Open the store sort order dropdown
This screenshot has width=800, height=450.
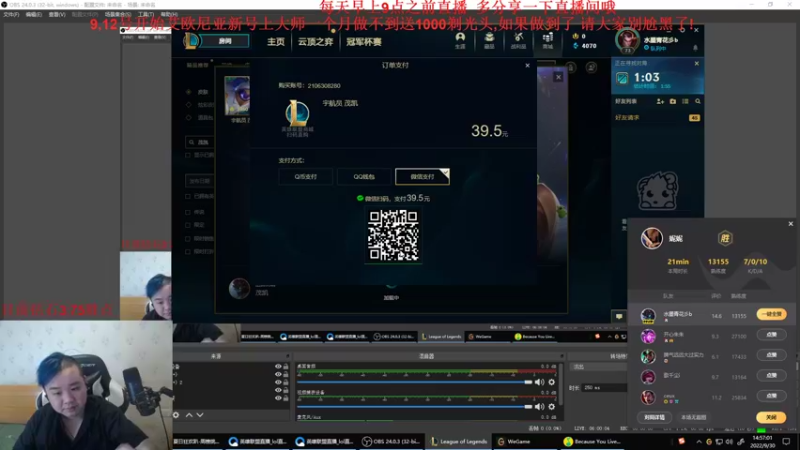(199, 181)
